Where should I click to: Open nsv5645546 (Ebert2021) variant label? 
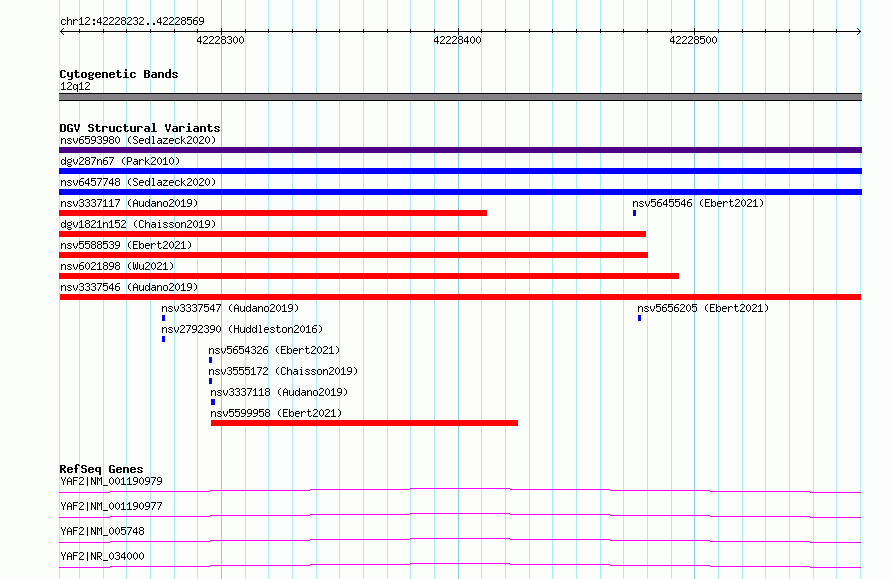698,203
